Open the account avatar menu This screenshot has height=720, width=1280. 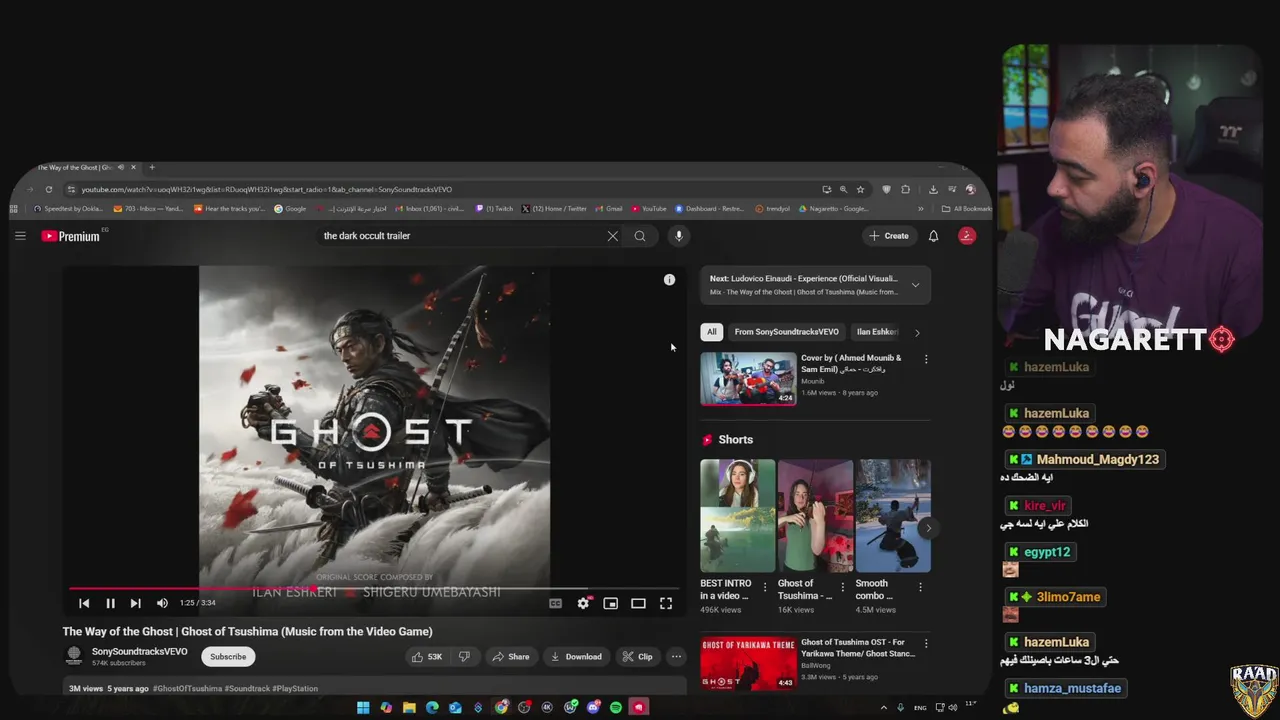tap(966, 236)
